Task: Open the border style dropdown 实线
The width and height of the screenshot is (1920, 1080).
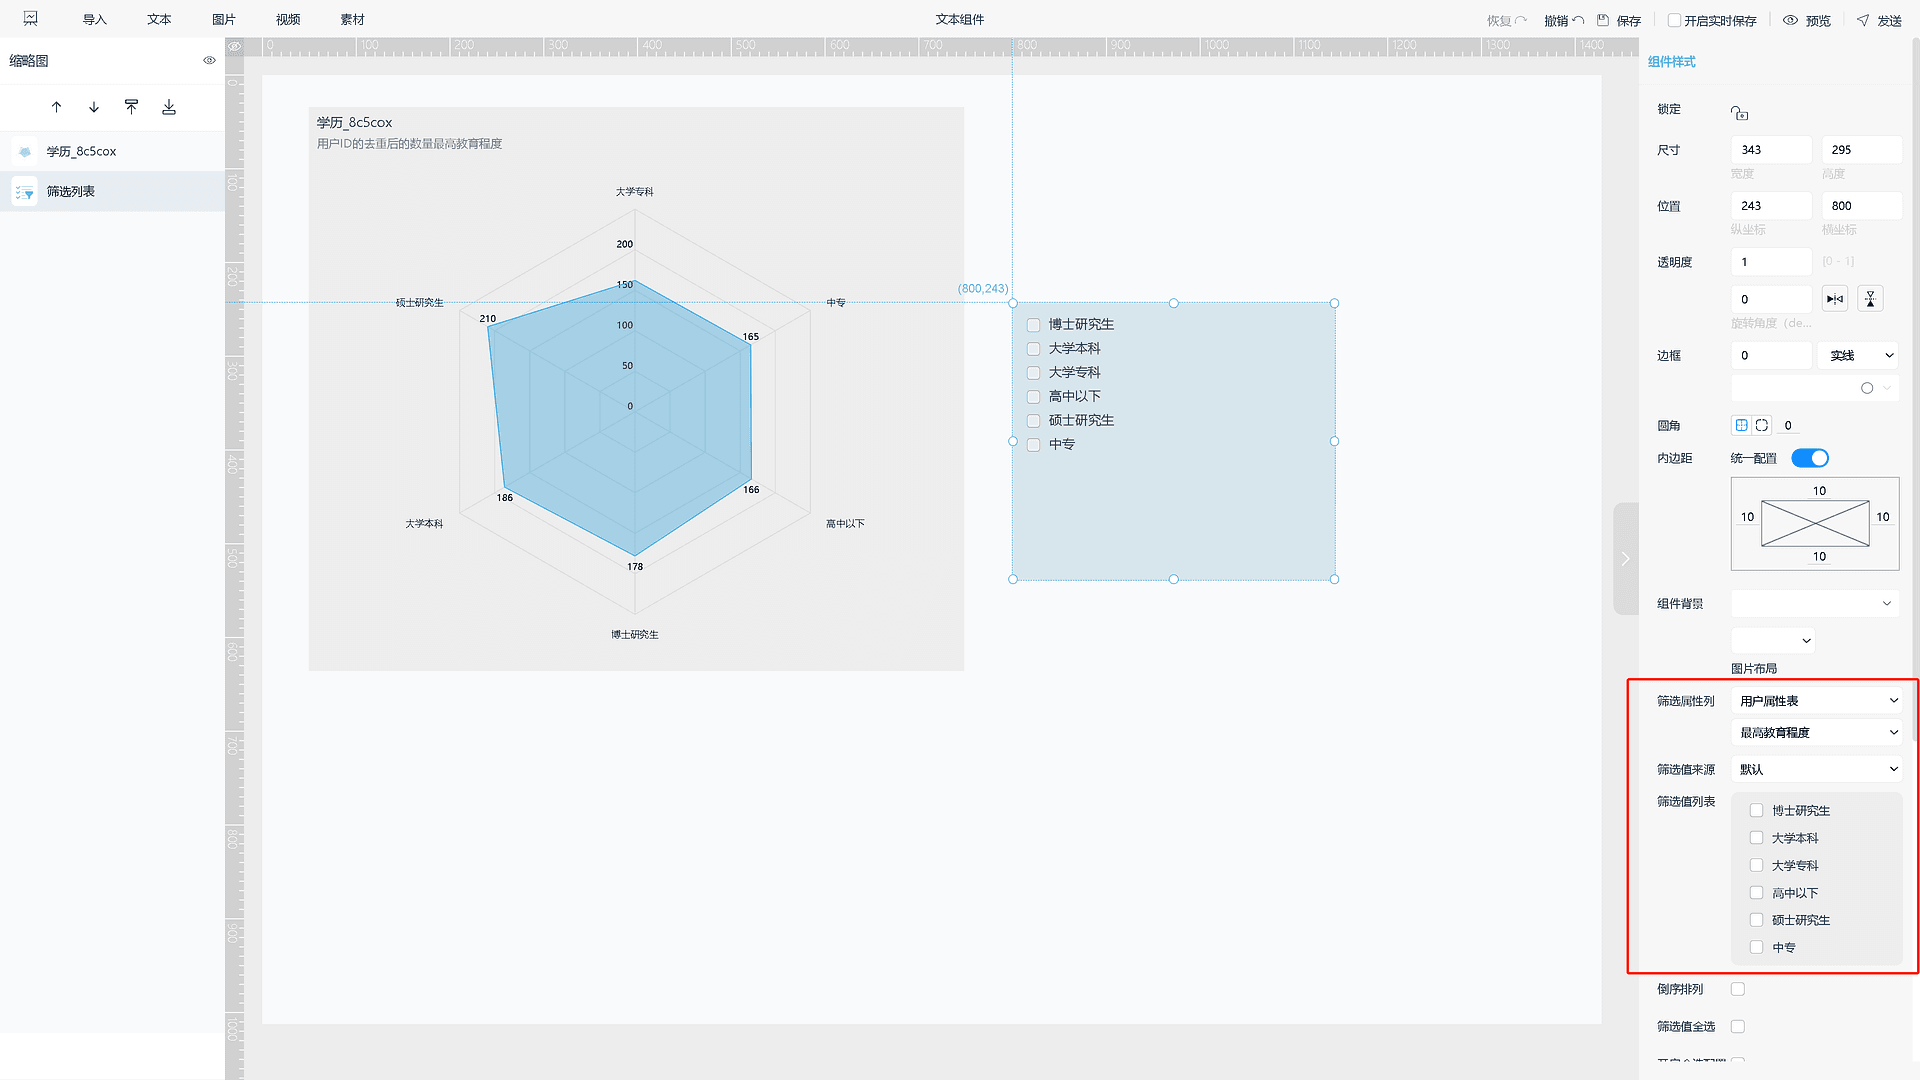Action: tap(1860, 355)
